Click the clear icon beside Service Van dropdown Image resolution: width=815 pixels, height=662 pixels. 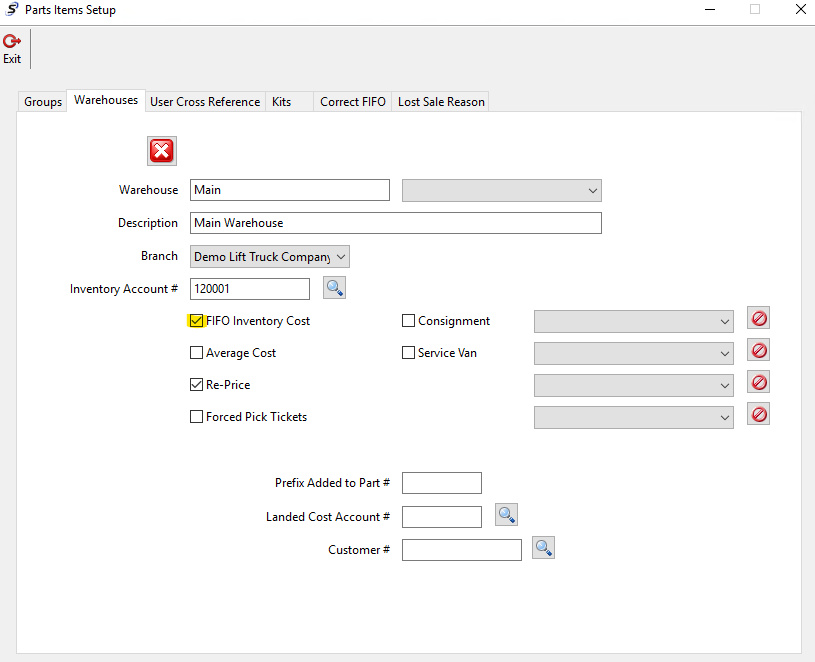click(x=758, y=351)
